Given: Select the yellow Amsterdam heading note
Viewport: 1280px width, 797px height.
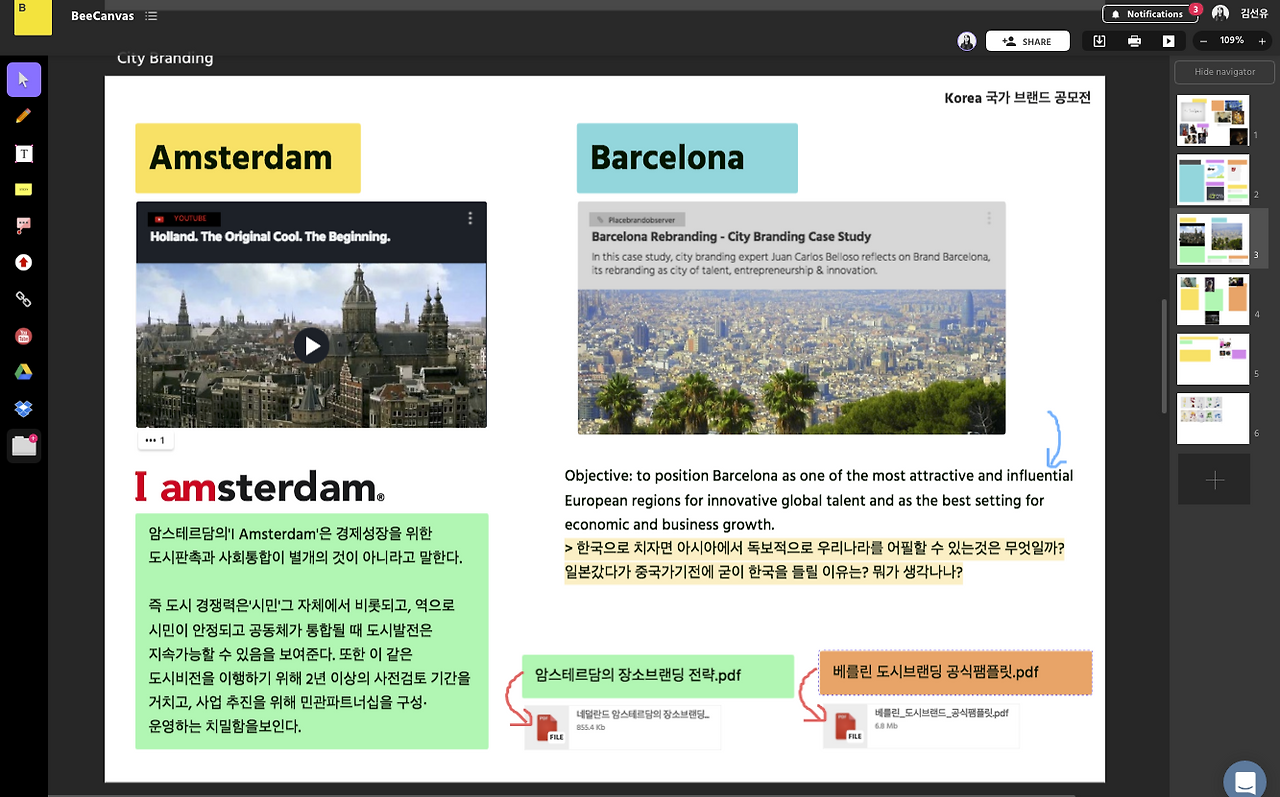Looking at the screenshot, I should coord(248,158).
